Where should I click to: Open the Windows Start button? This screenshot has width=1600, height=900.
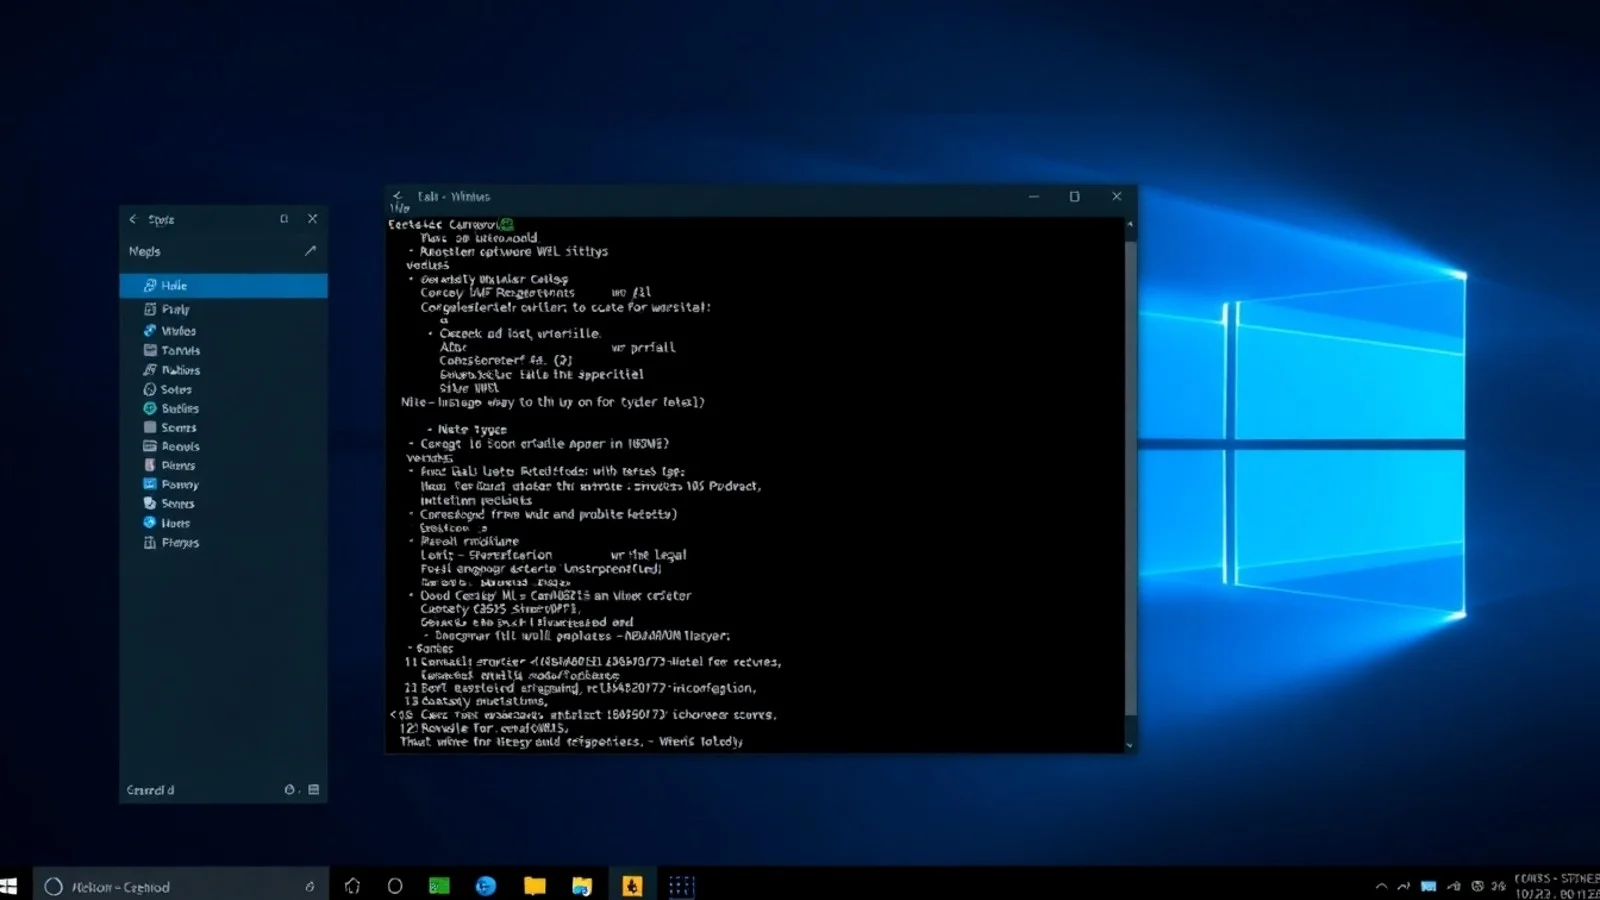point(9,886)
